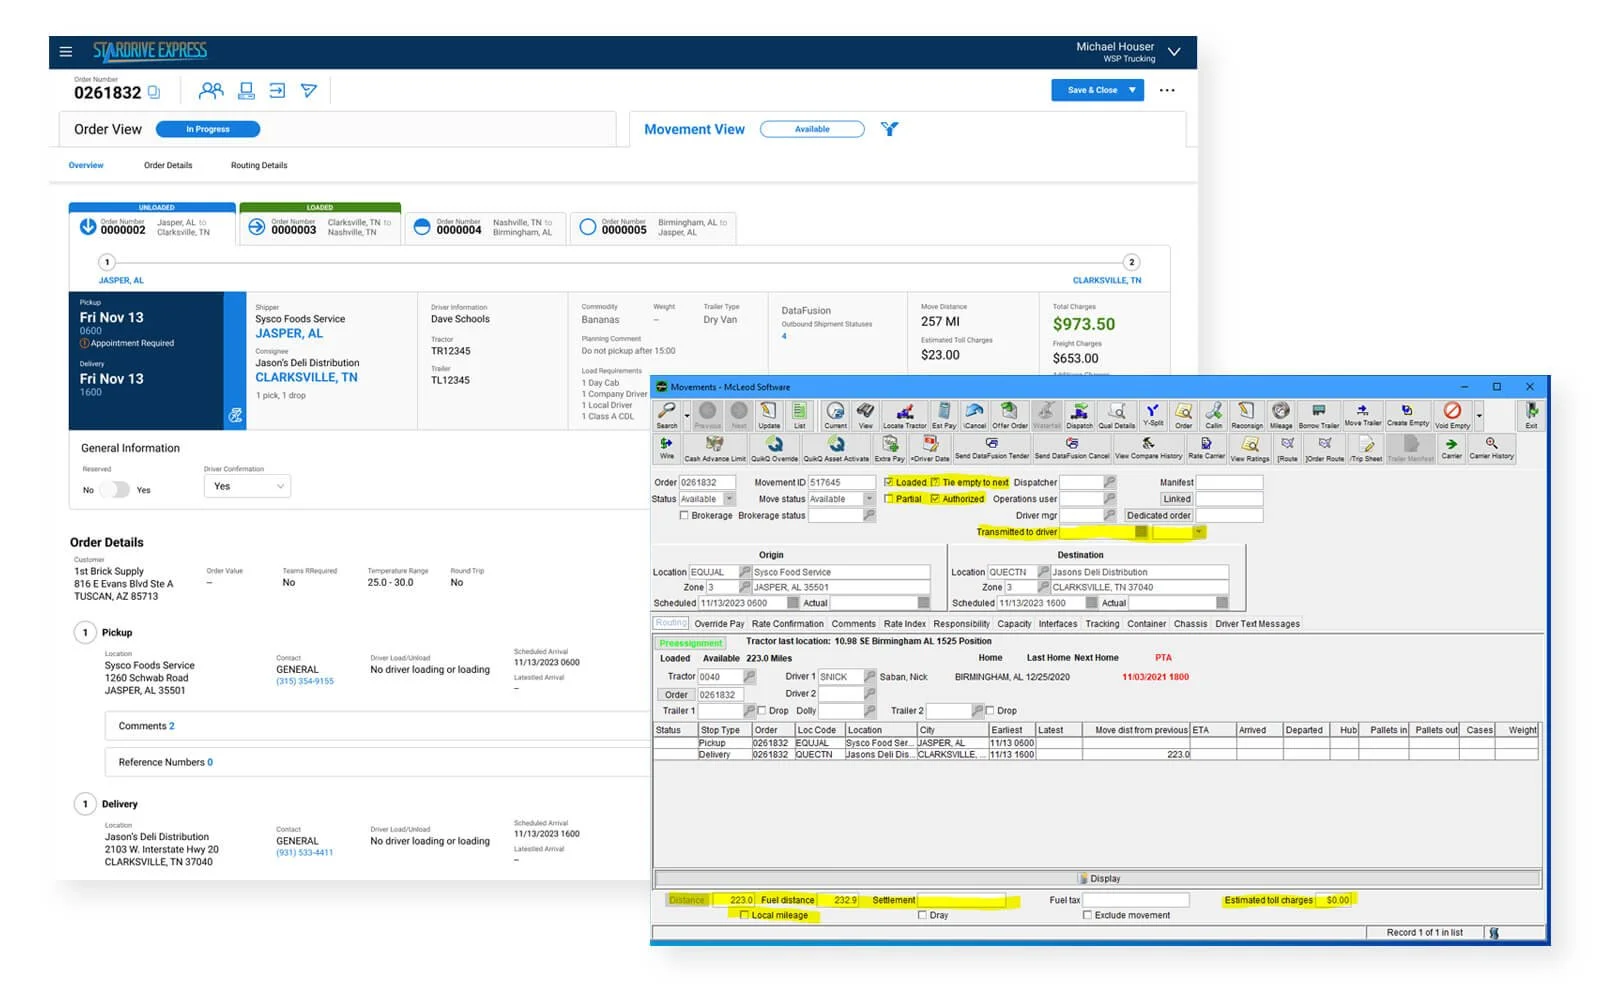Click the View Compare History icon
The height and width of the screenshot is (1000, 1600).
[x=1148, y=447]
